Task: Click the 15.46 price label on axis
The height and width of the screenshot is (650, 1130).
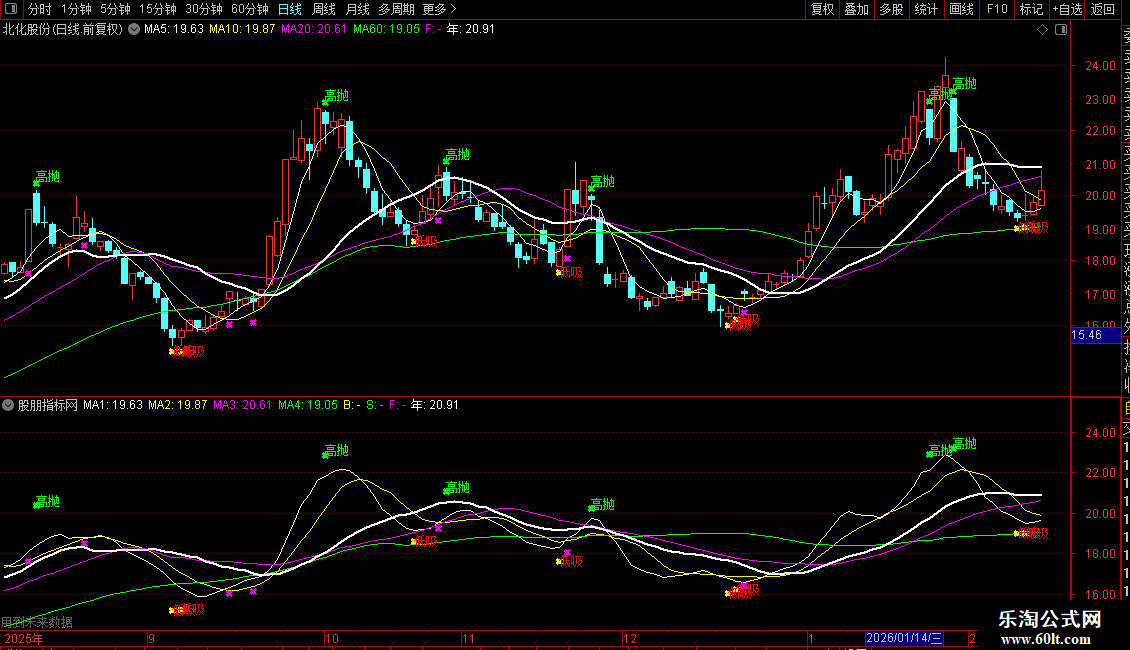Action: [x=1087, y=335]
